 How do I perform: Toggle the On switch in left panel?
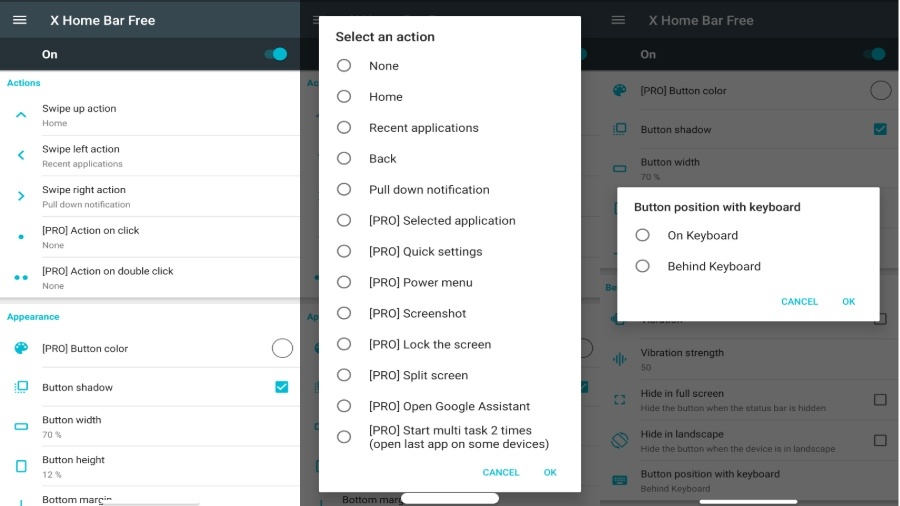tap(276, 54)
